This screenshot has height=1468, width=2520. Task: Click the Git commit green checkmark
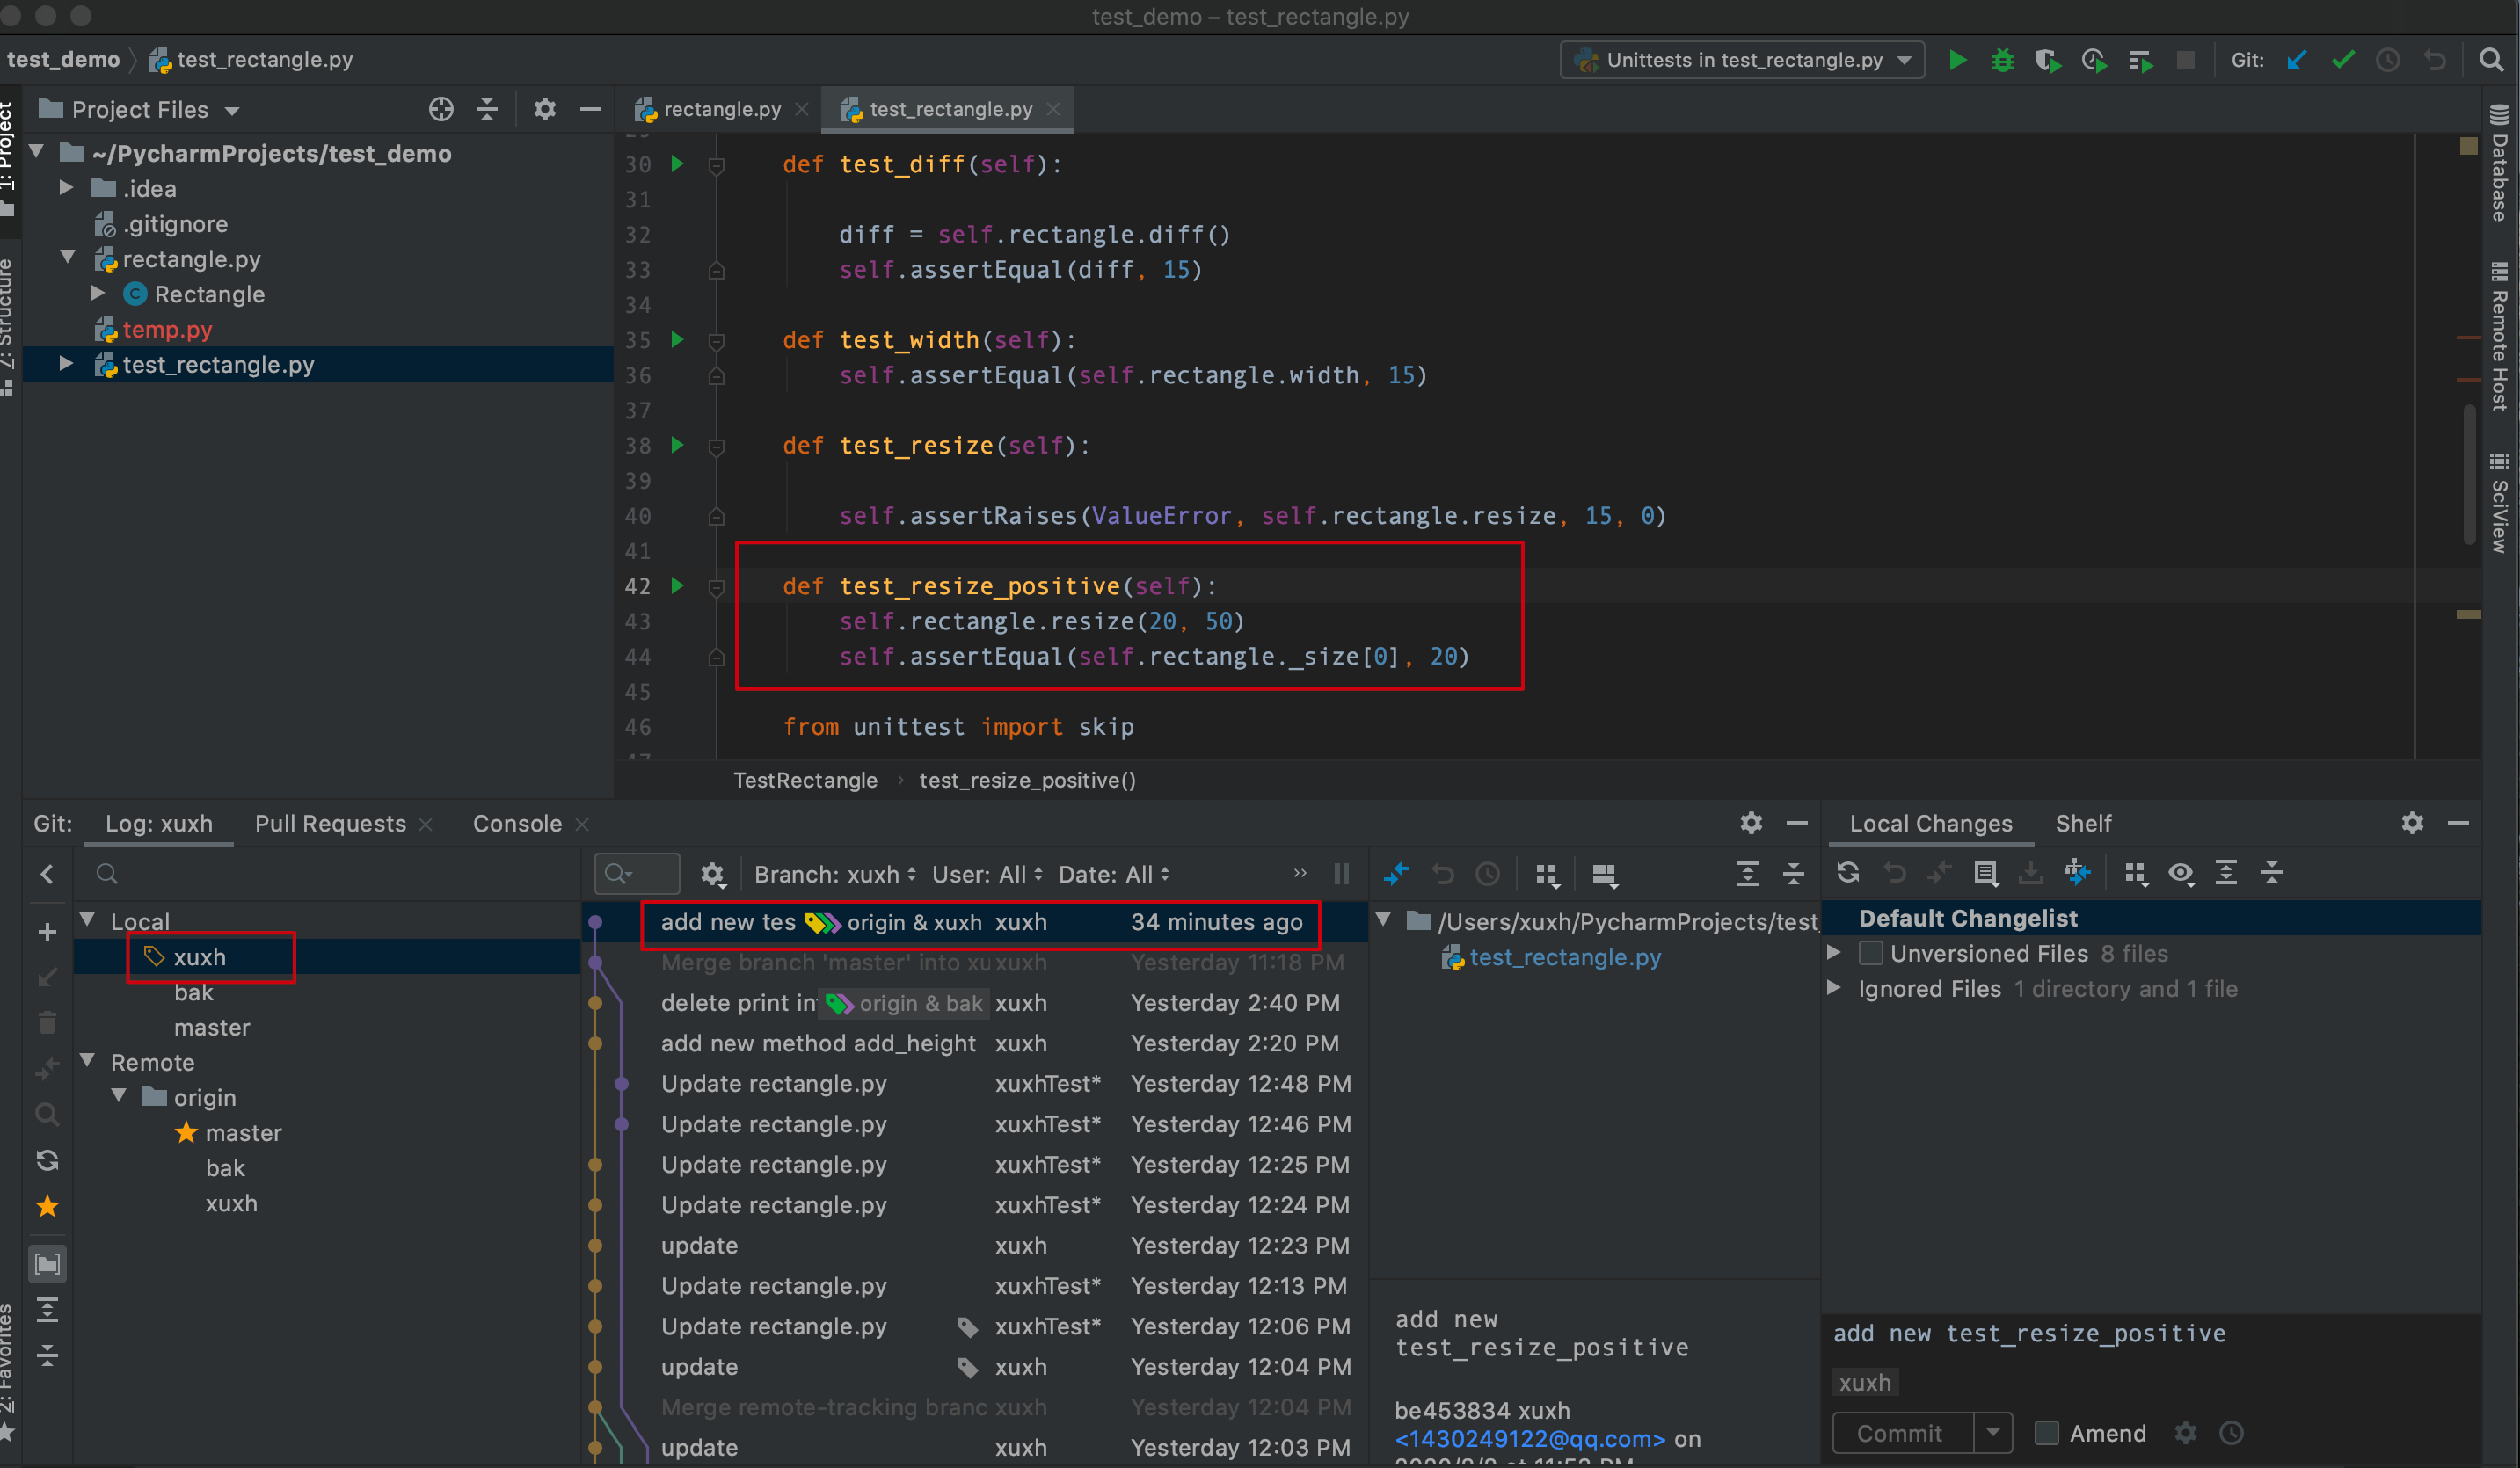pos(2342,60)
